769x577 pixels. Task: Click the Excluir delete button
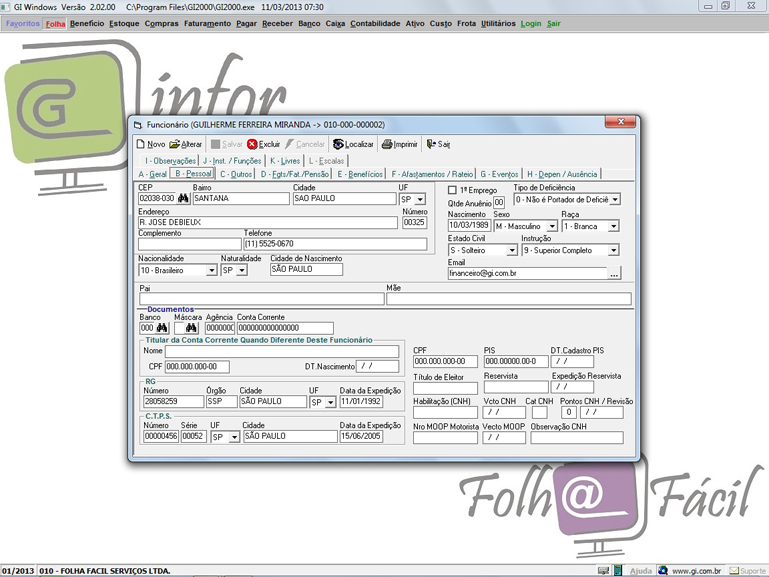263,144
